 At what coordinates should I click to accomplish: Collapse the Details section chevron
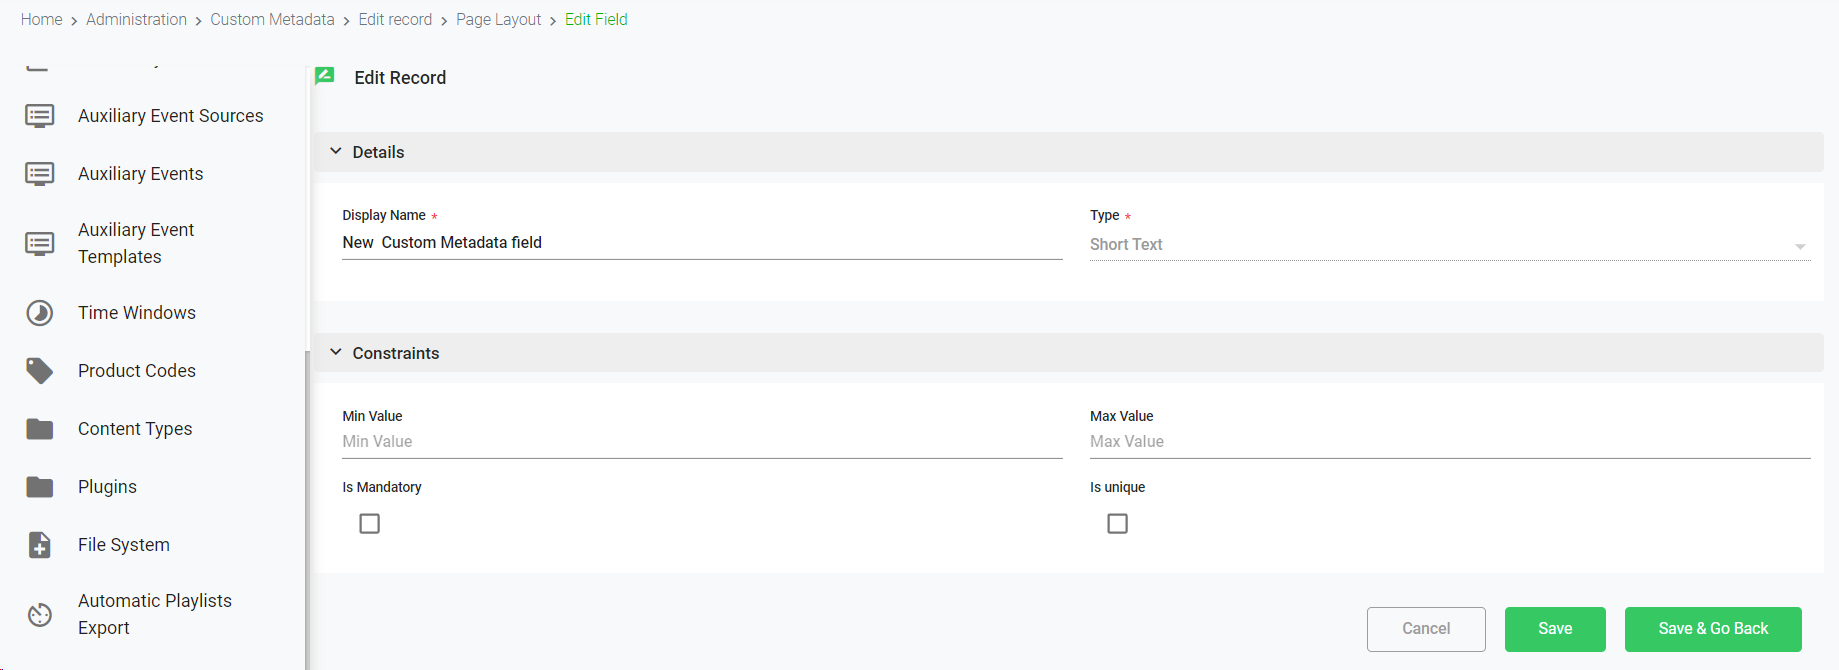pos(336,152)
